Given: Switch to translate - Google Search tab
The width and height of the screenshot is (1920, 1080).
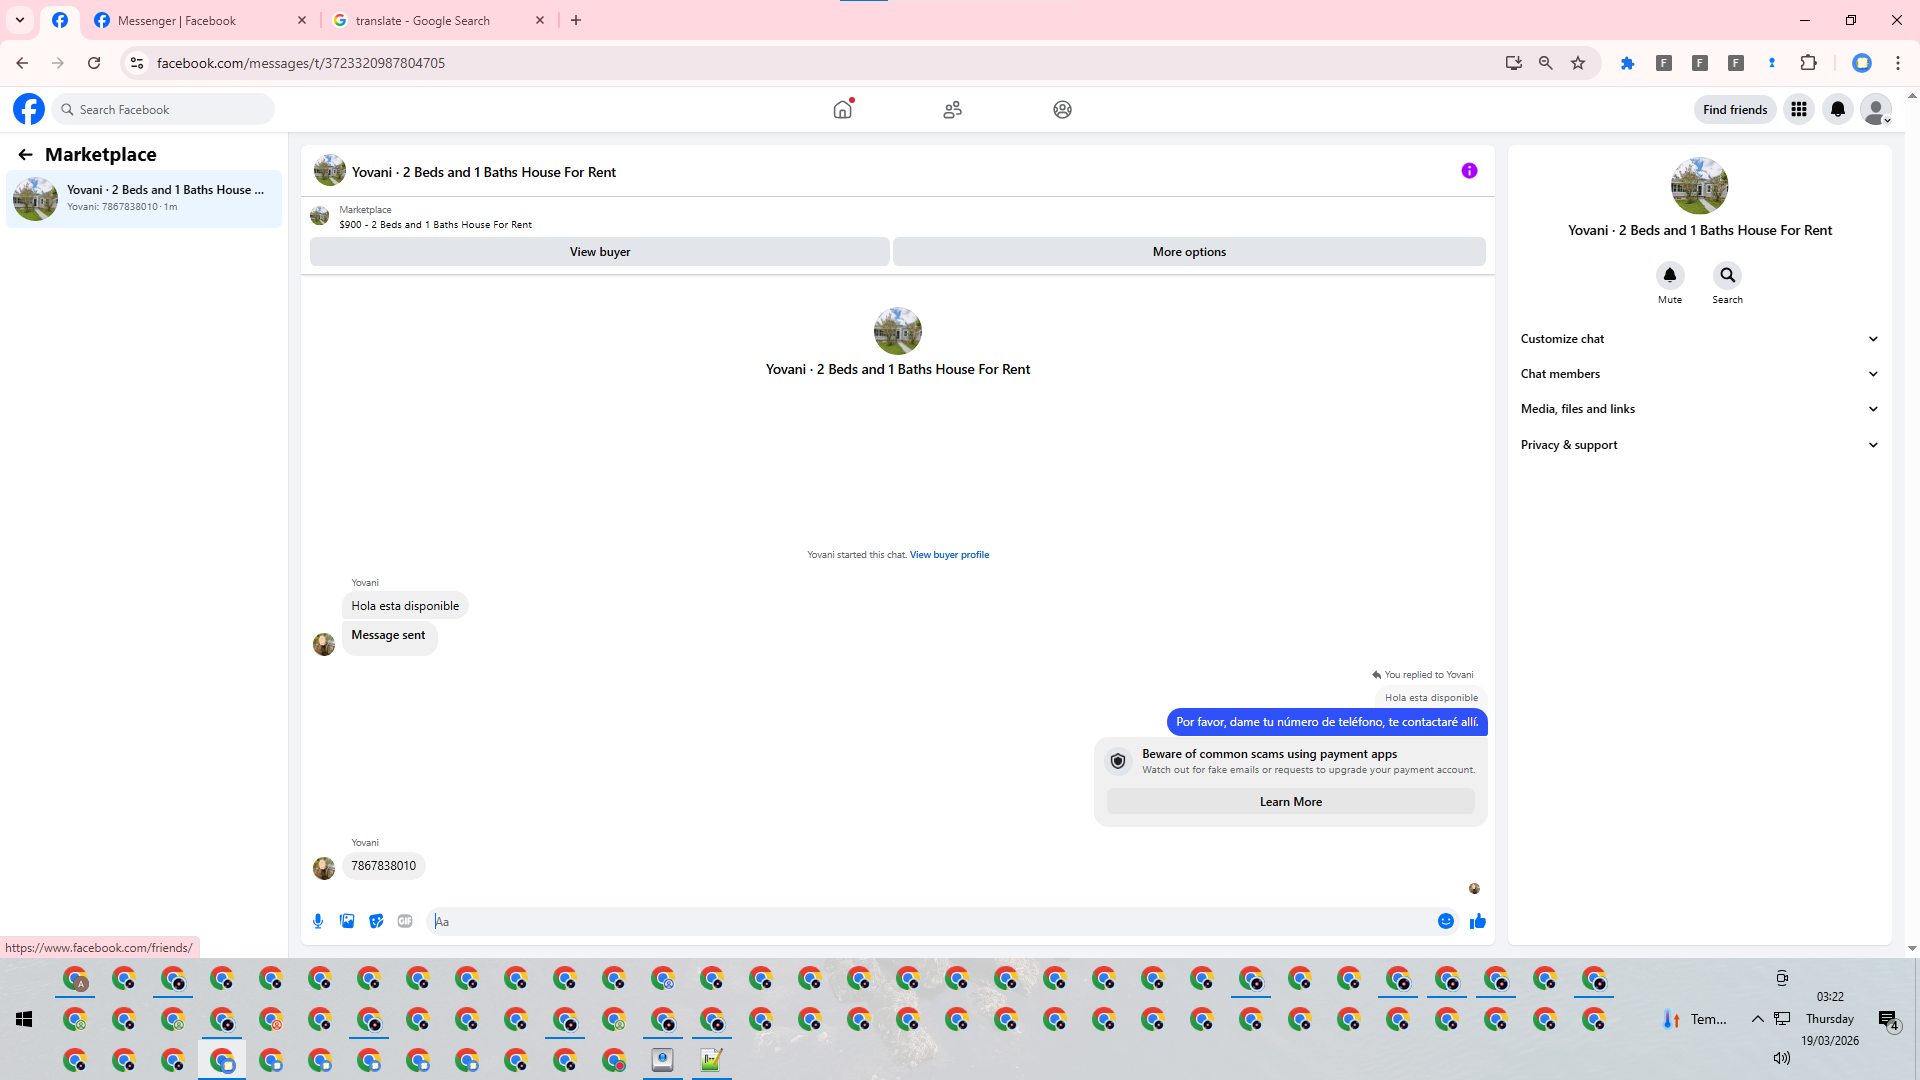Looking at the screenshot, I should [423, 20].
